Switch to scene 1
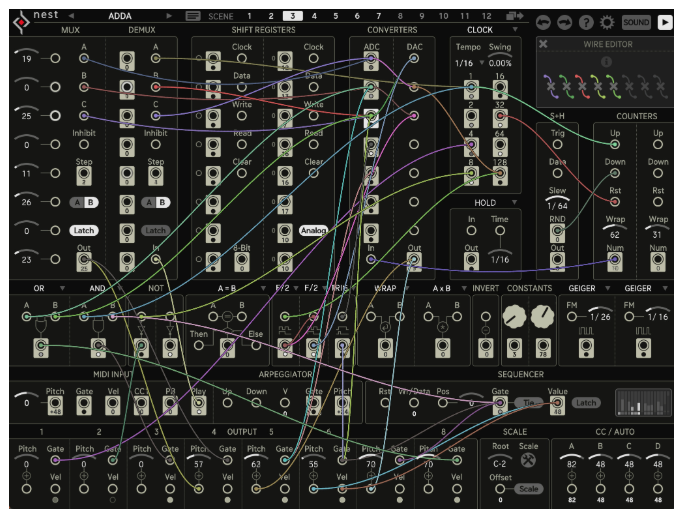Image resolution: width=684 pixels, height=514 pixels. point(250,16)
